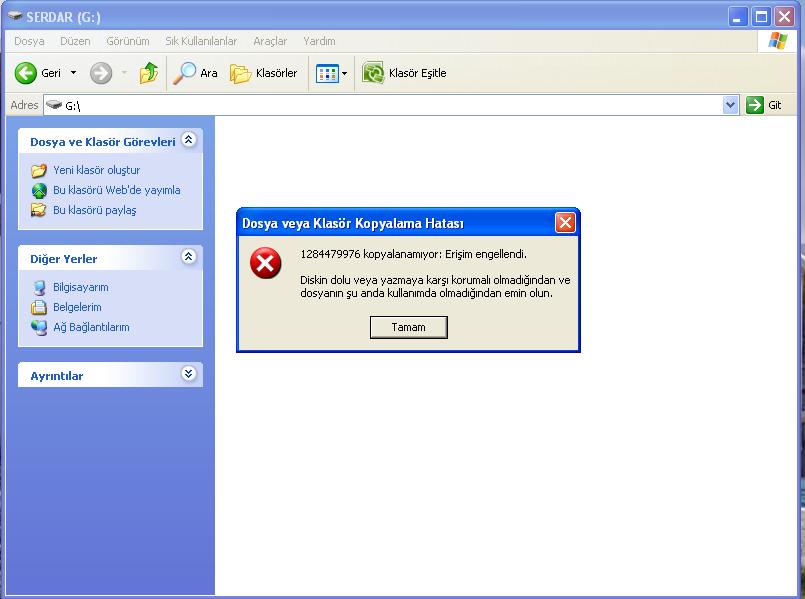The height and width of the screenshot is (599, 805).
Task: Close the Kopyalama Hatası dialog
Action: pos(565,223)
